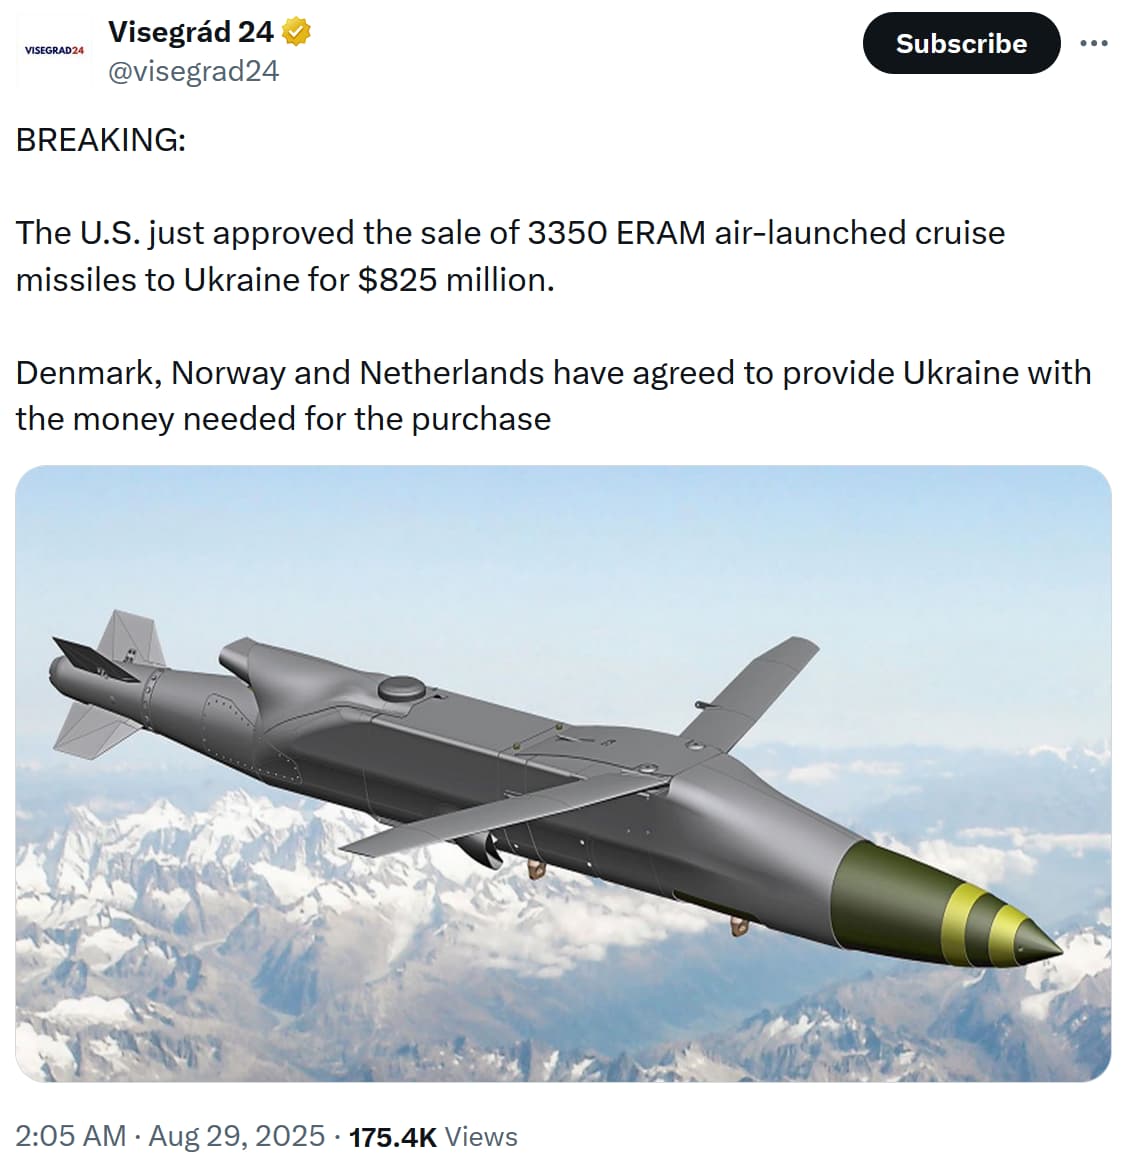Click the Visegrád 24 profile avatar logo
The width and height of the screenshot is (1126, 1165).
tap(53, 50)
